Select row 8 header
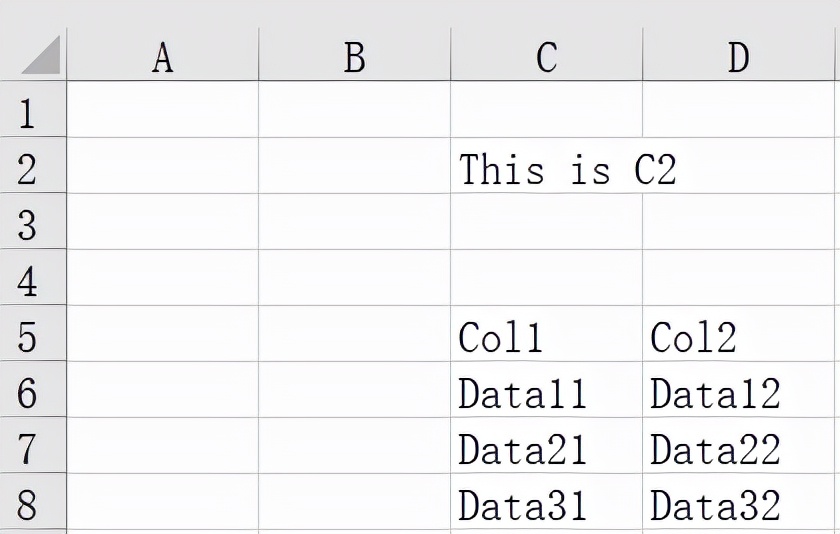The image size is (840, 534). [x=33, y=501]
